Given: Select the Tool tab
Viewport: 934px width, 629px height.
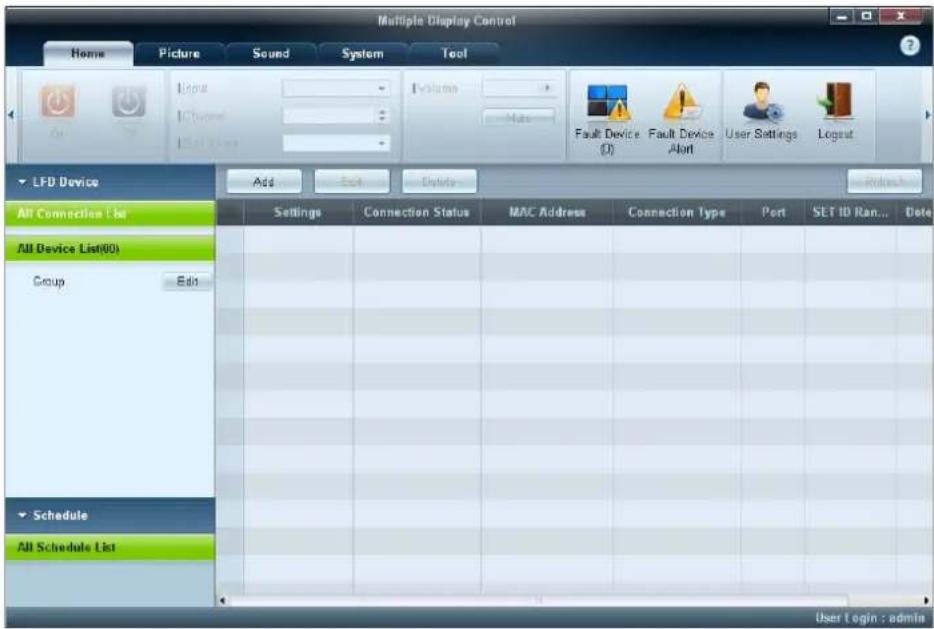Looking at the screenshot, I should (454, 54).
